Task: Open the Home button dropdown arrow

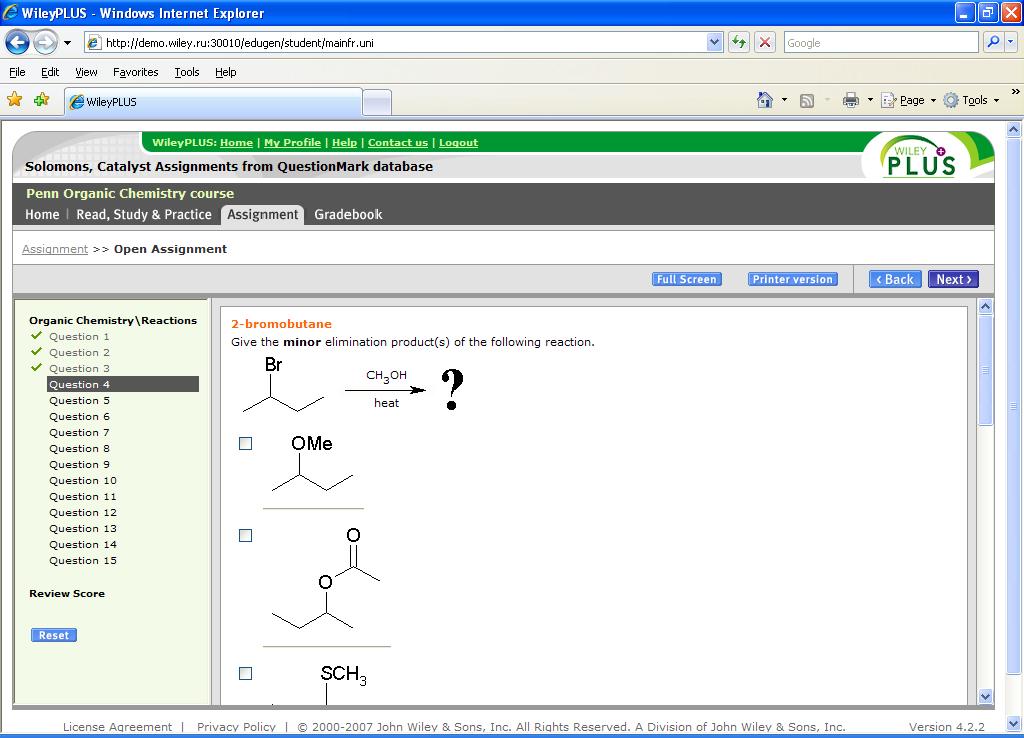Action: tap(784, 100)
